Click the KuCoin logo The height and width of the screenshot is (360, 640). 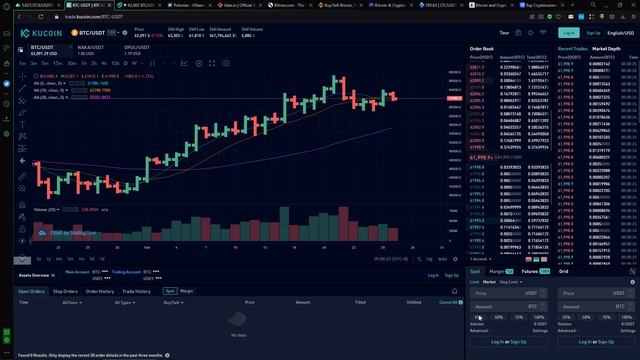point(41,33)
